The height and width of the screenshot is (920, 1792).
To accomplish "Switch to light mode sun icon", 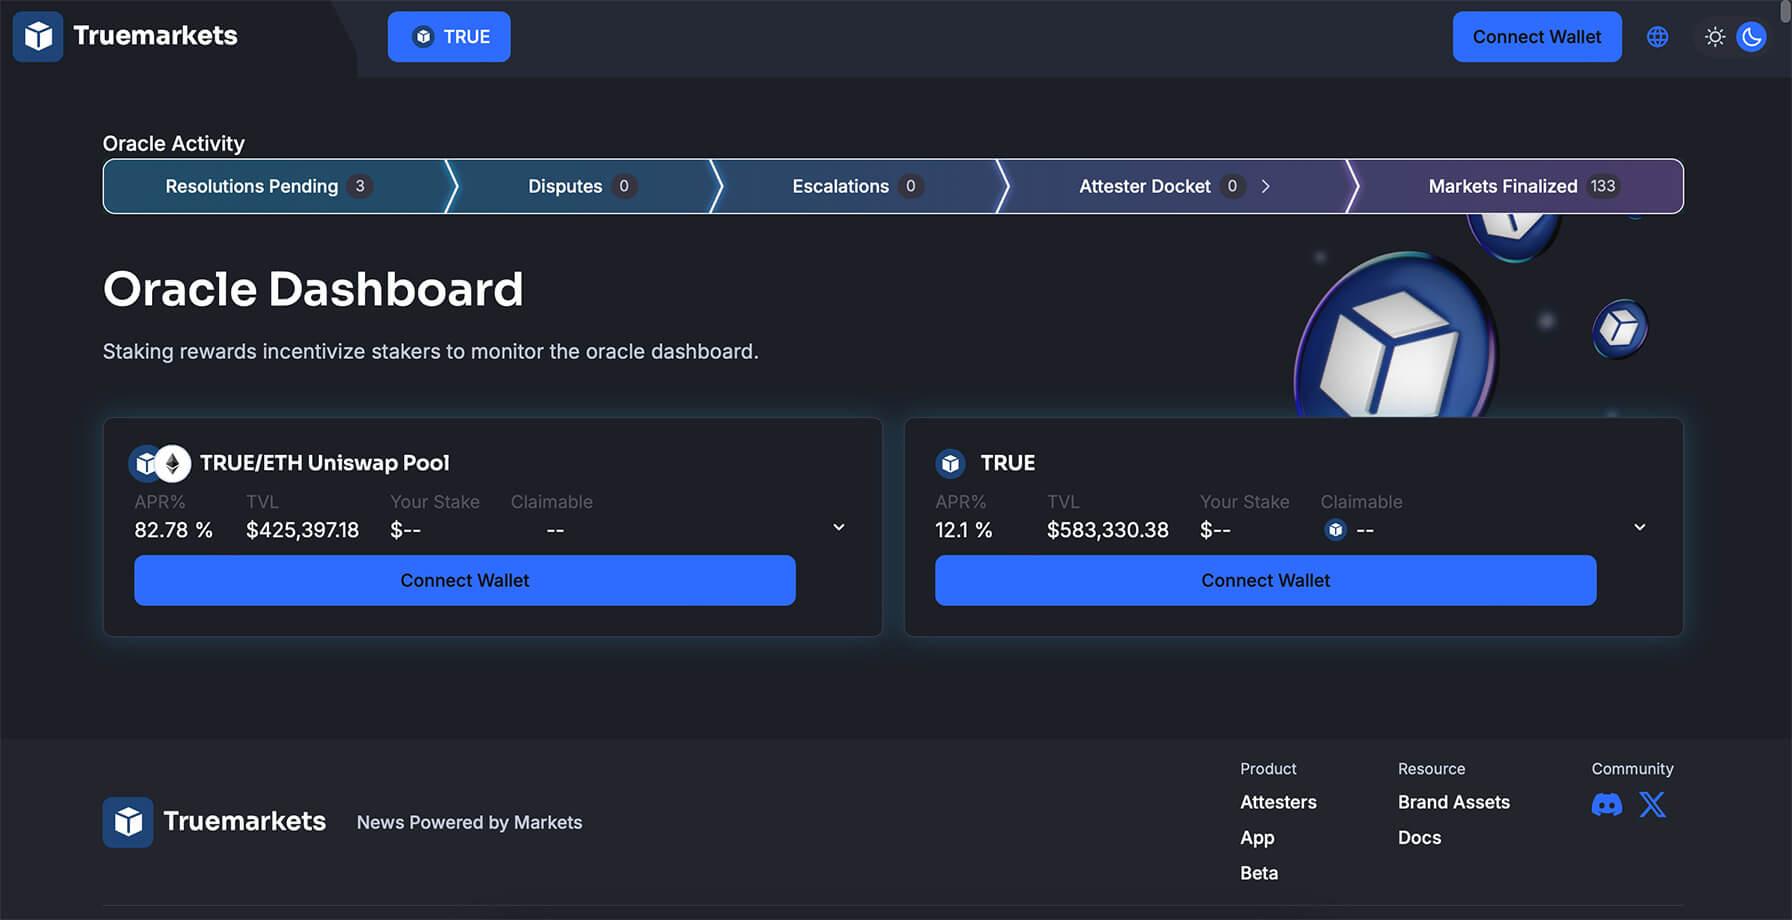I will [1715, 37].
